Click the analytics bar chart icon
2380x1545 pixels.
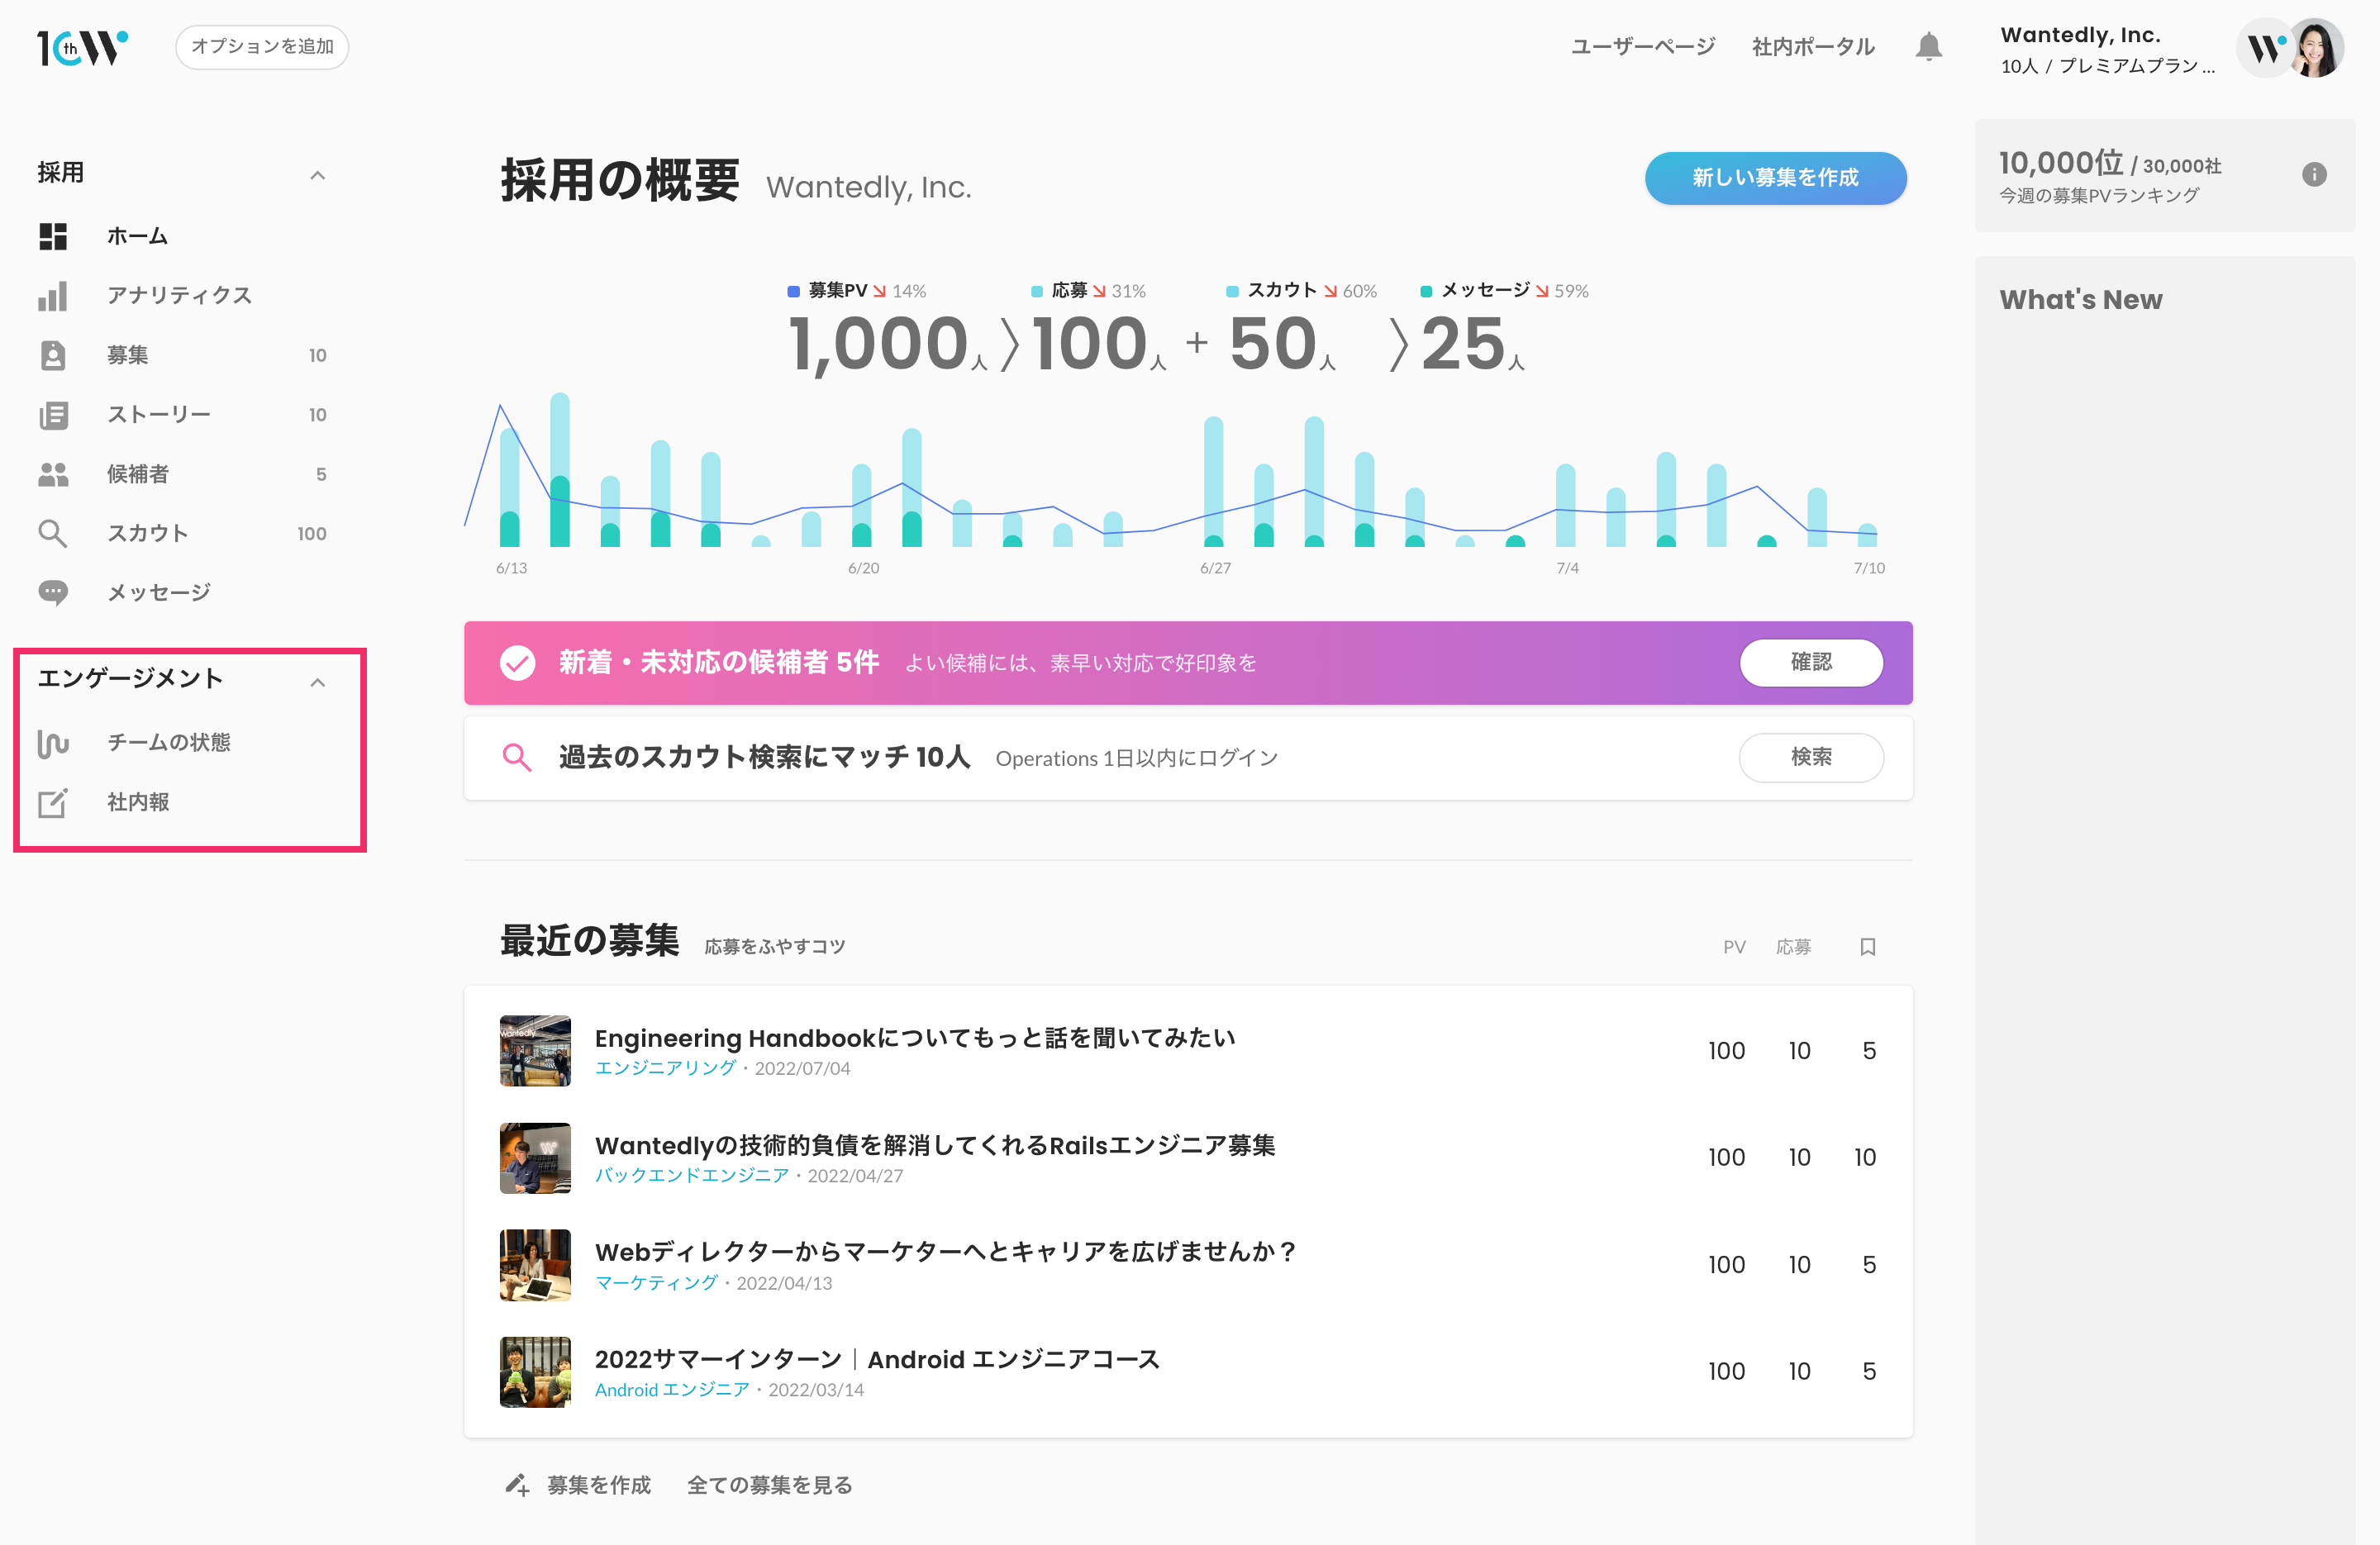[53, 296]
